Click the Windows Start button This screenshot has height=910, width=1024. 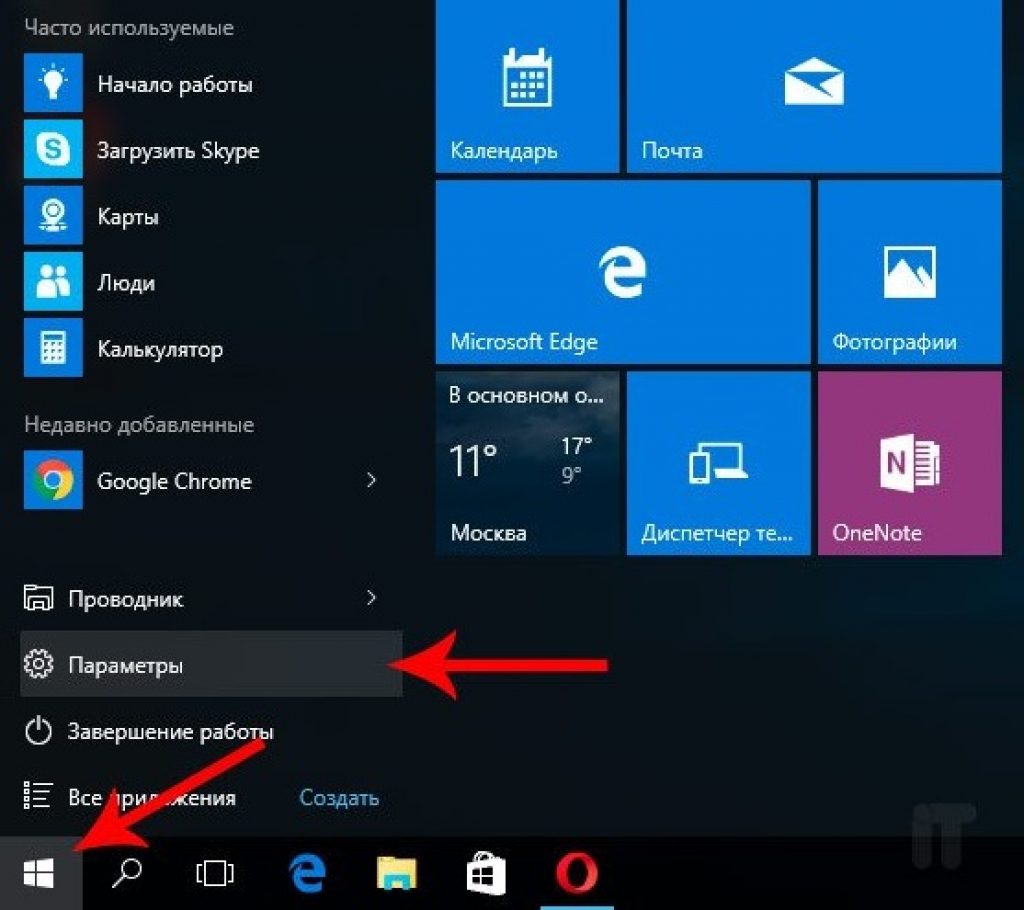click(x=39, y=873)
